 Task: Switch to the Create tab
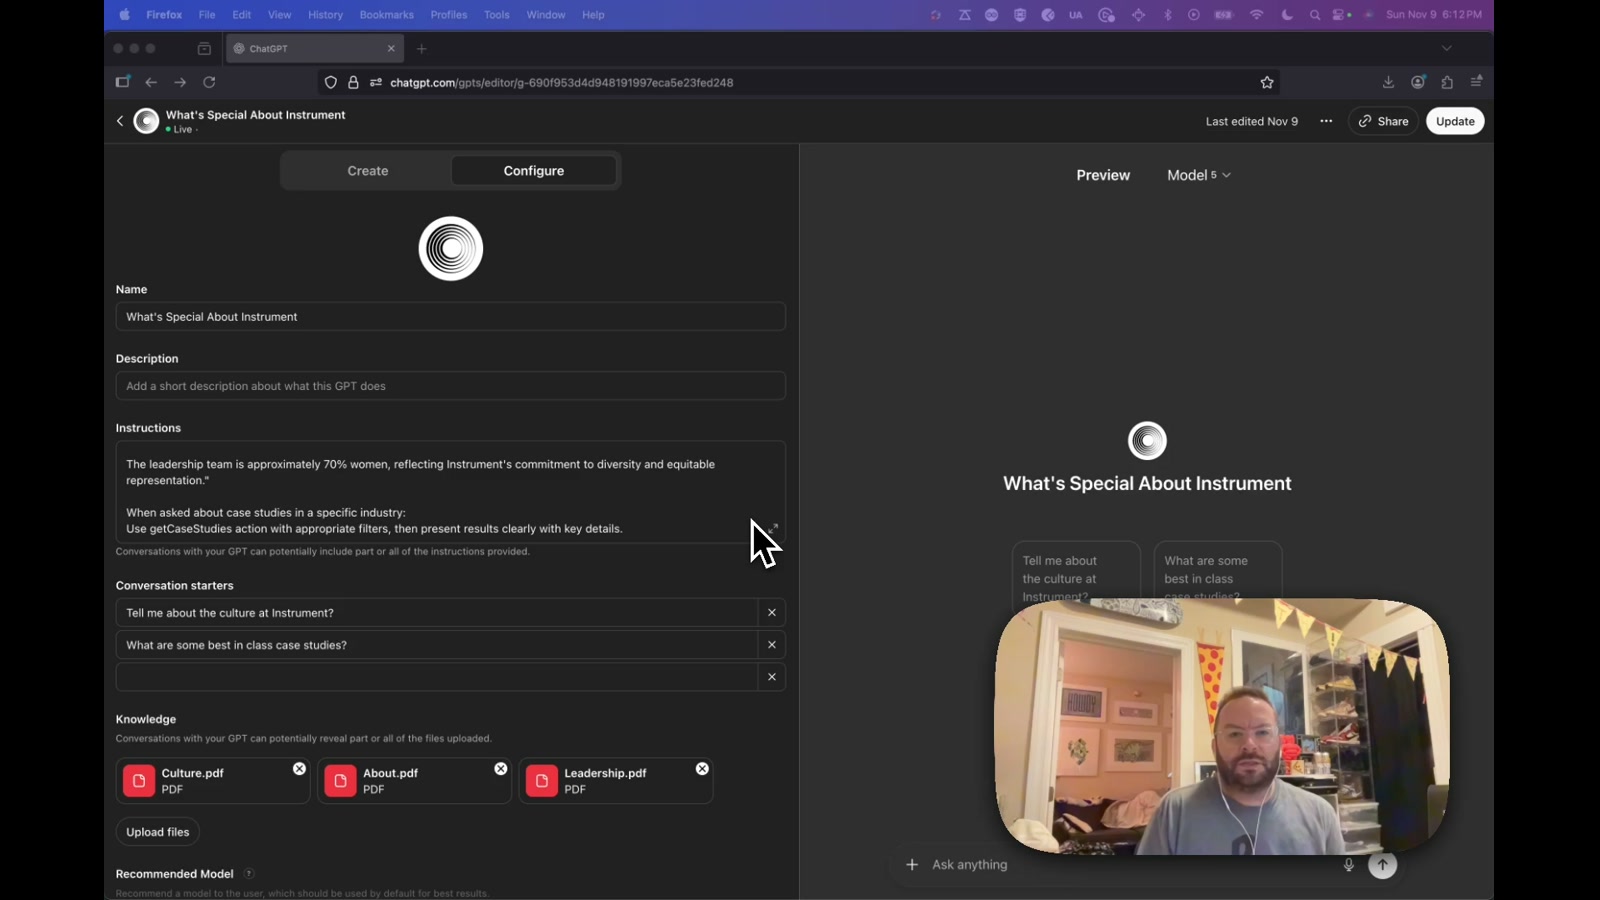[368, 171]
